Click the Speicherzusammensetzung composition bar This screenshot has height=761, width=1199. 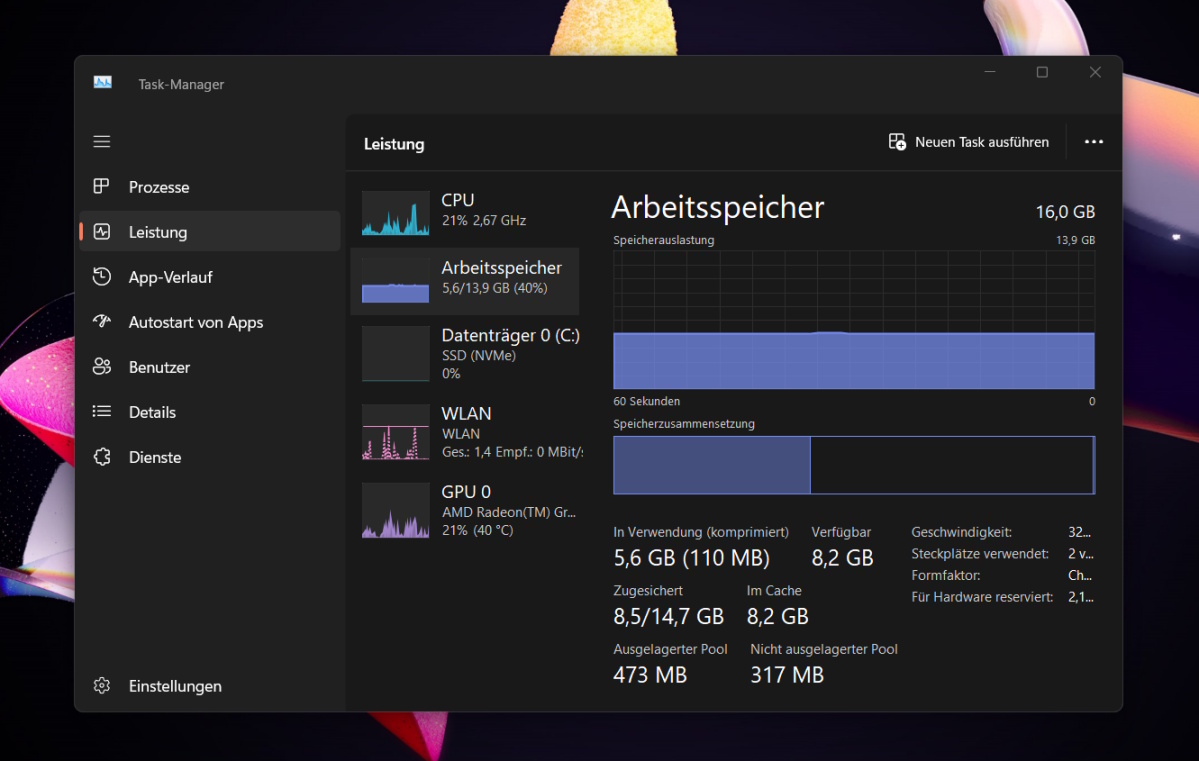click(x=854, y=465)
